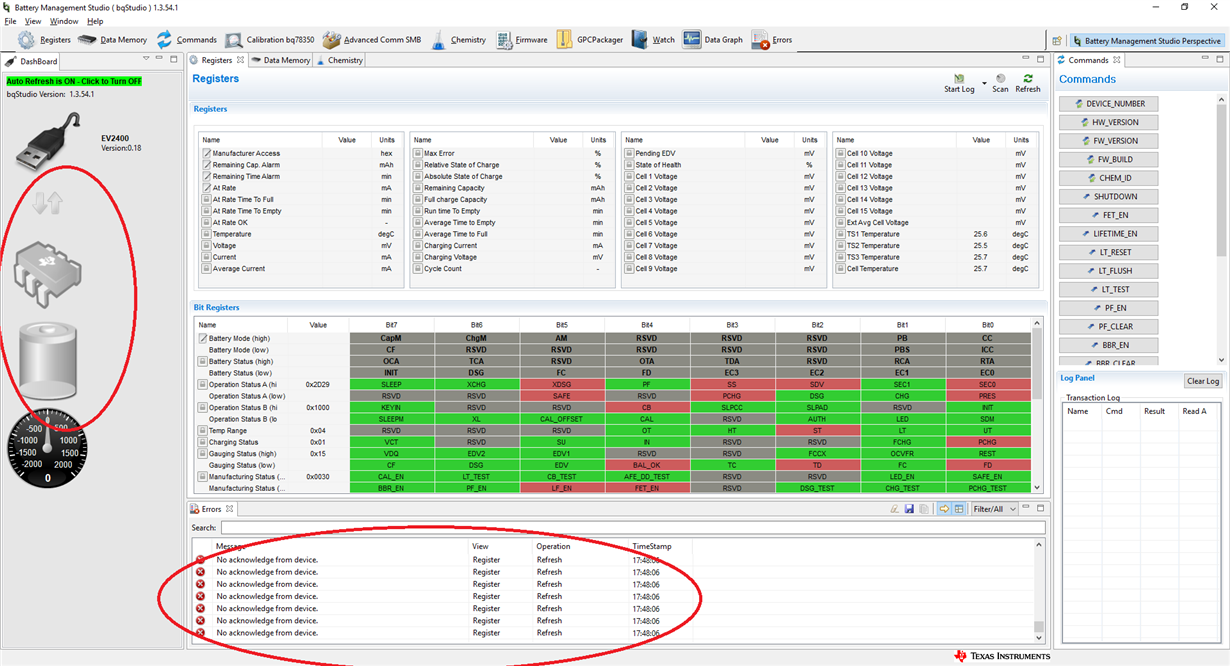Select the DashBoard tab
Viewport: 1230px width, 666px height.
click(x=33, y=61)
